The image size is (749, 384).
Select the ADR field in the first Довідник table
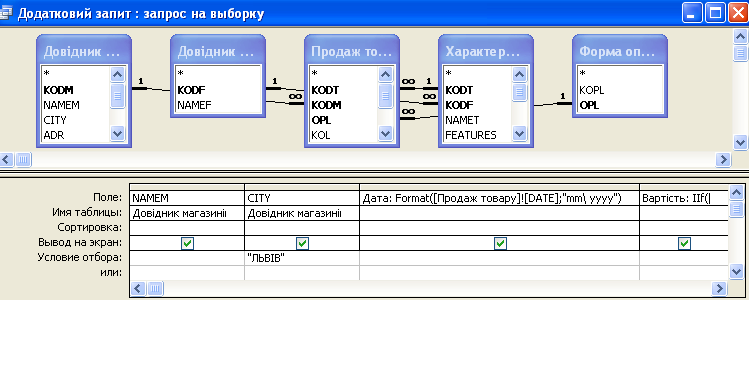tap(54, 136)
